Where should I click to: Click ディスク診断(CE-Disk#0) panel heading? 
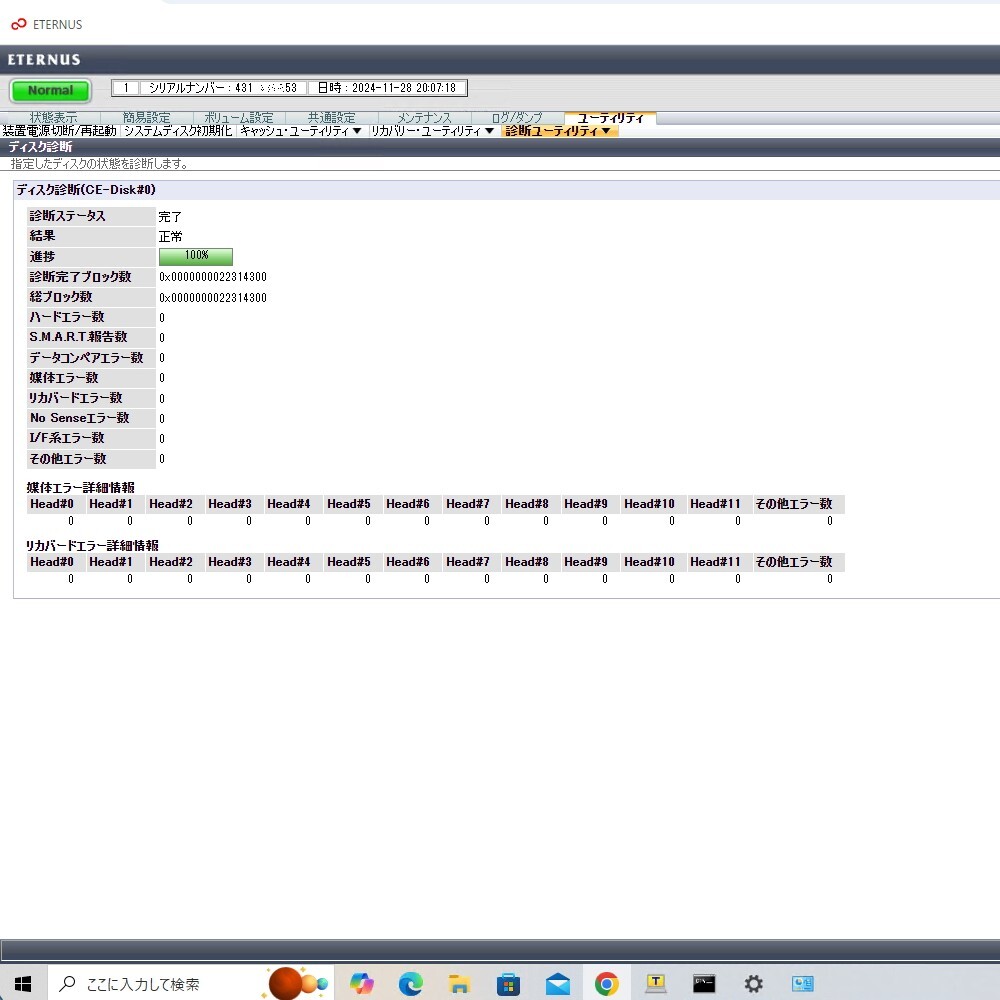tap(86, 190)
